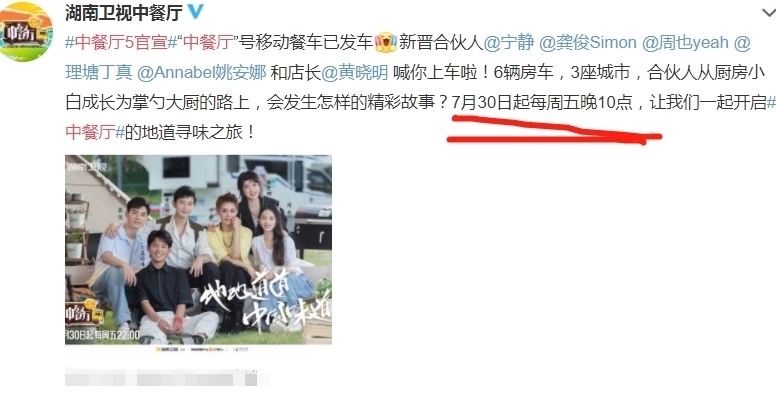776x403 pixels.
Task: Open the #中餐厅5官宣# hashtag
Action: [x=121, y=43]
